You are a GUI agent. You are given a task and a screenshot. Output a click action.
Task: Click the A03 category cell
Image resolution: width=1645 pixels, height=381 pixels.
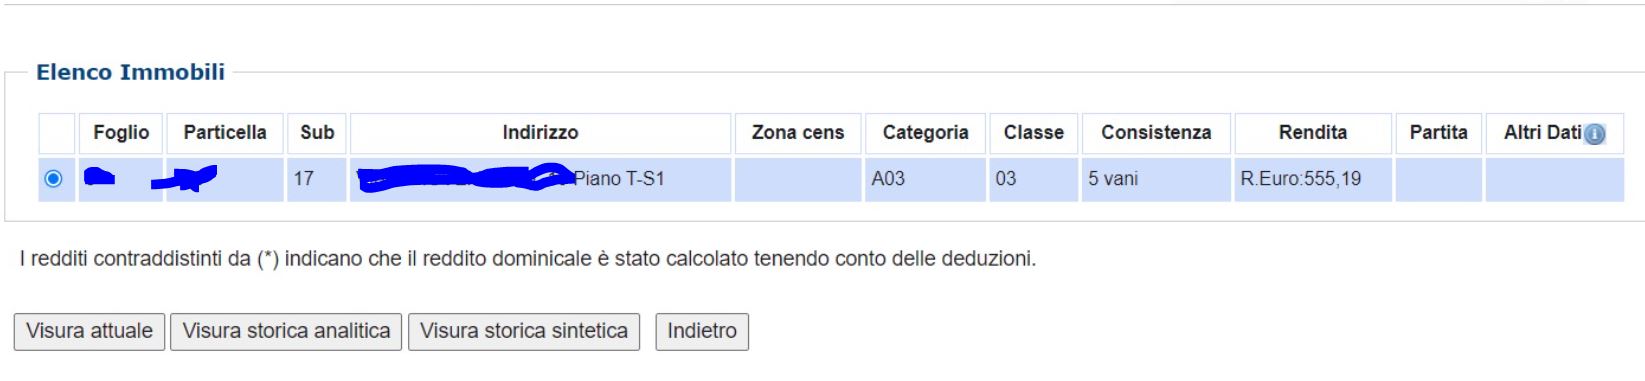925,179
